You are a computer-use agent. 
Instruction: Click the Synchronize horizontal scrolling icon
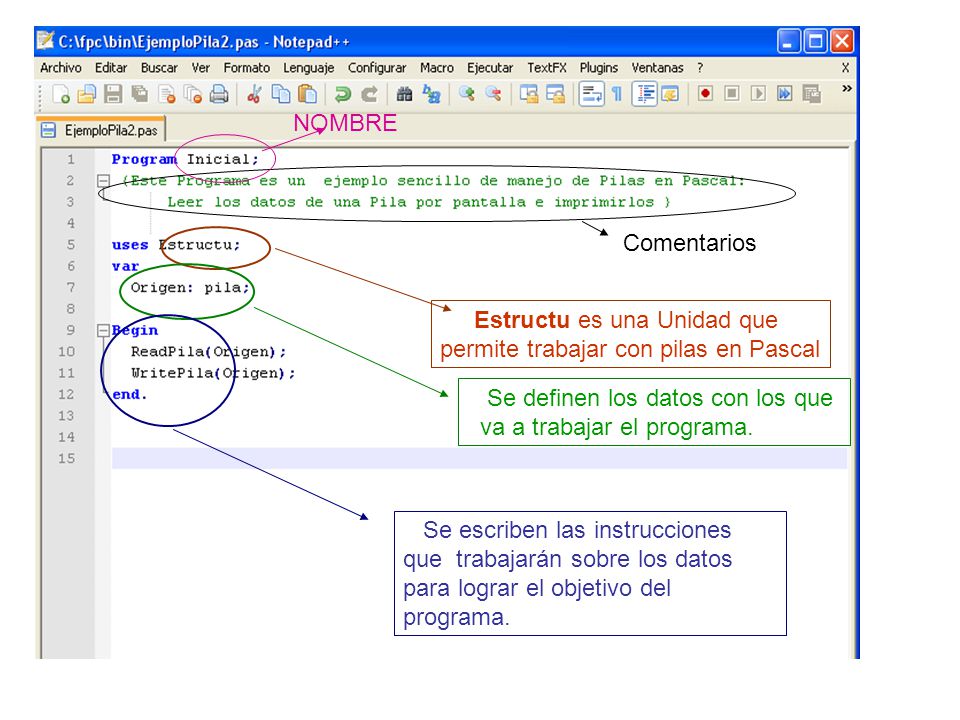[x=555, y=94]
